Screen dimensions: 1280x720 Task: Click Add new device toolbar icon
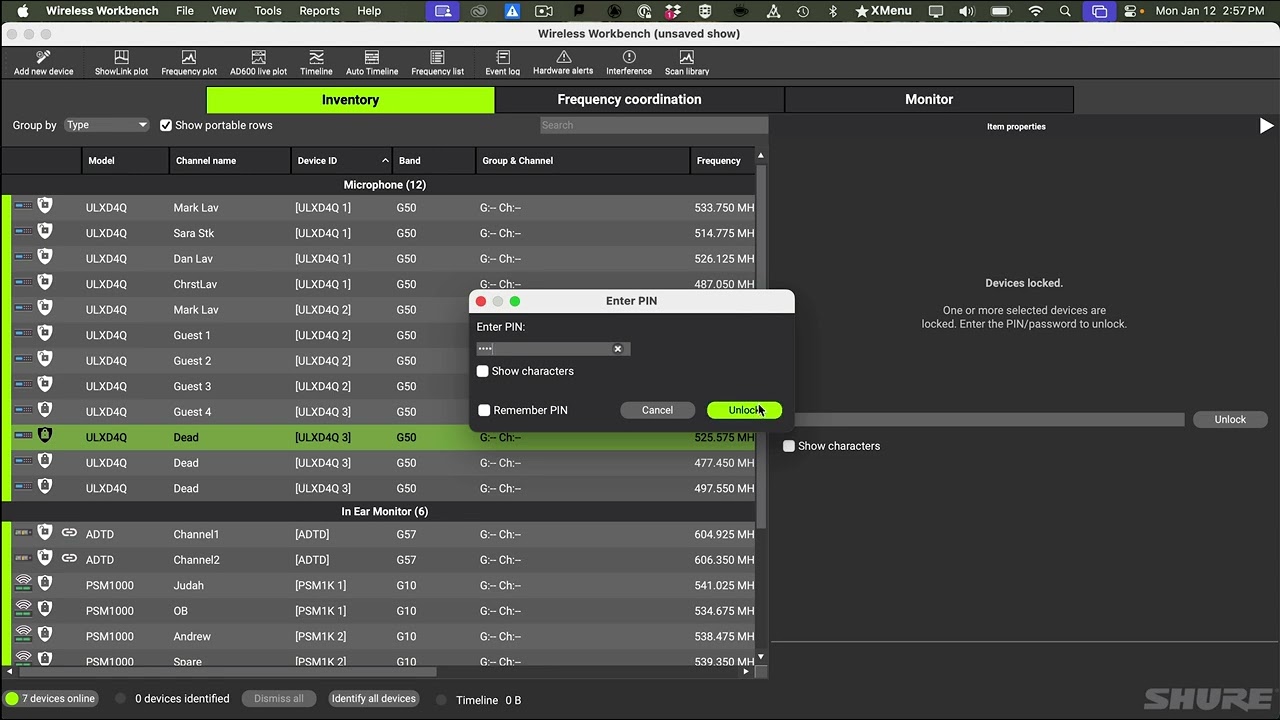tap(43, 63)
